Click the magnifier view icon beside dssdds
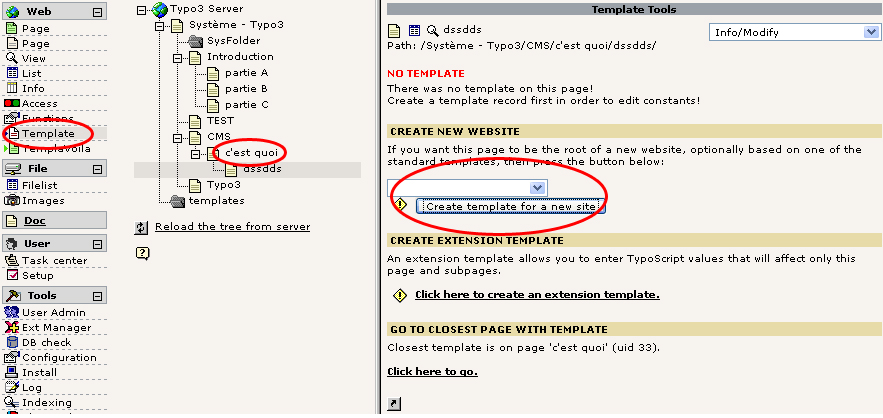 [x=432, y=32]
